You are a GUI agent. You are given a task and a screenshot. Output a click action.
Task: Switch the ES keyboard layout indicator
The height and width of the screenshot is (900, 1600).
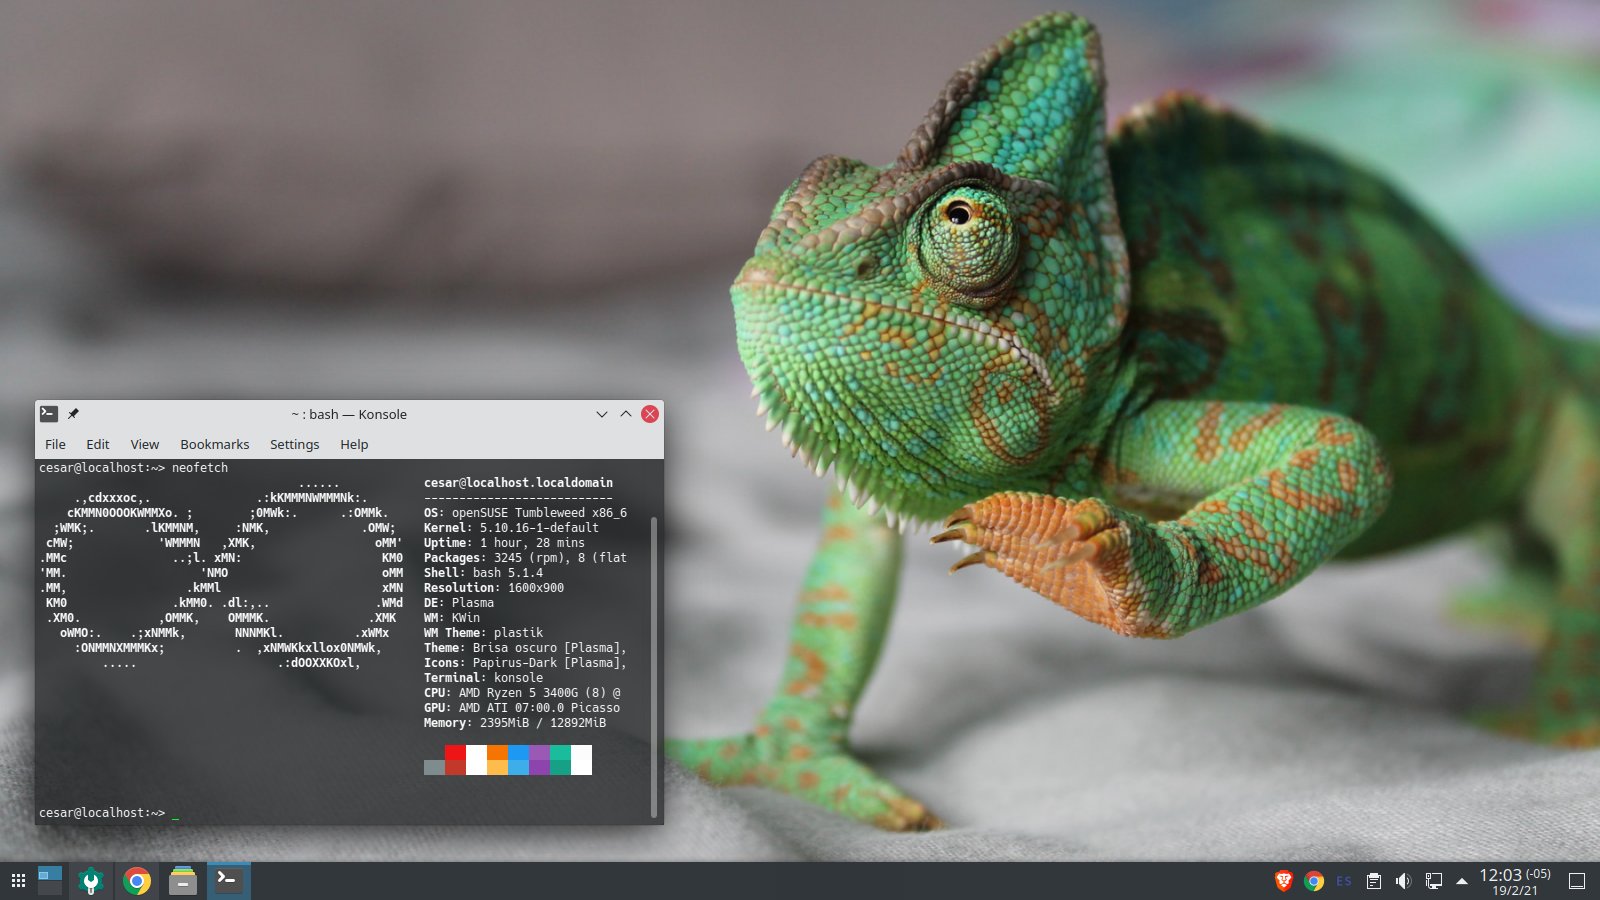(1344, 881)
